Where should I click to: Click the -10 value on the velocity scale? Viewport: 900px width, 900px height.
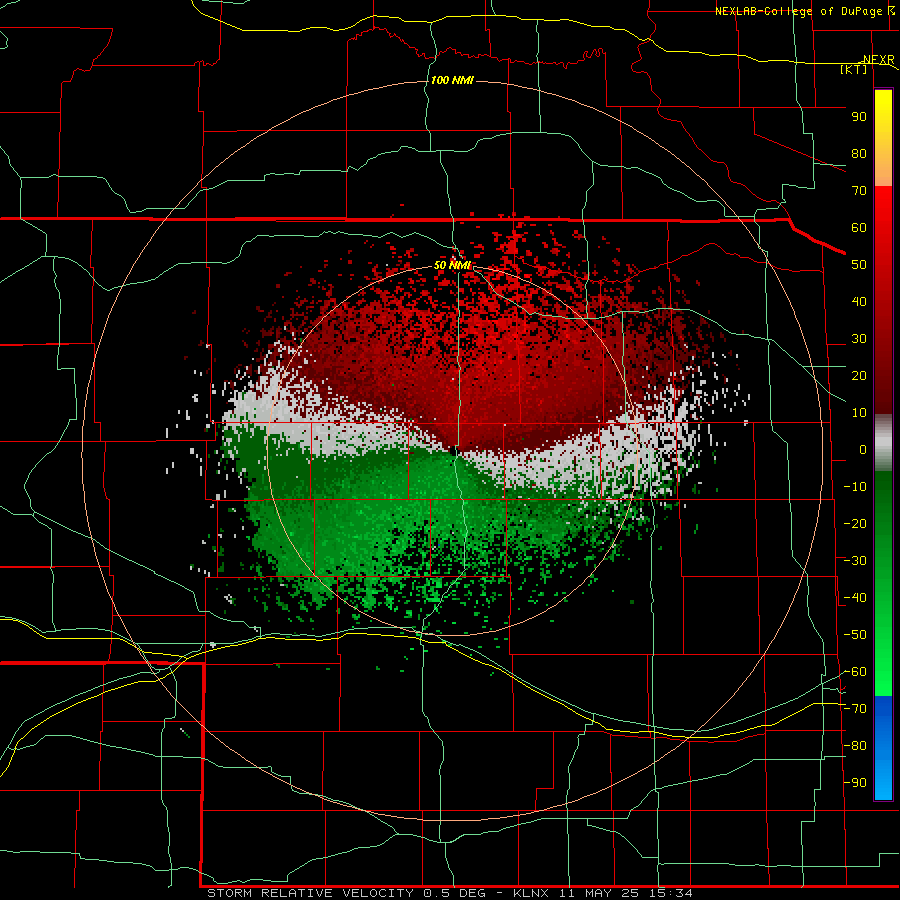pos(855,487)
